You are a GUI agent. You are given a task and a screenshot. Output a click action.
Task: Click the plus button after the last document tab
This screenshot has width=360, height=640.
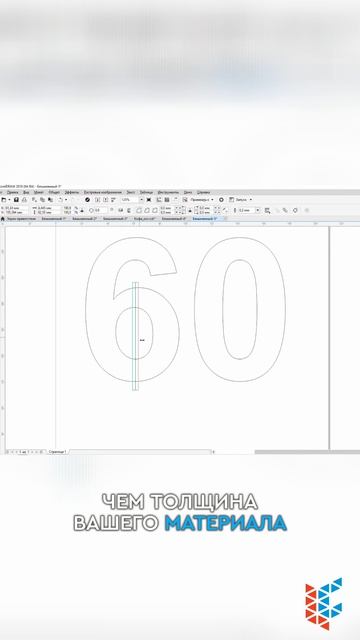pyautogui.click(x=225, y=219)
